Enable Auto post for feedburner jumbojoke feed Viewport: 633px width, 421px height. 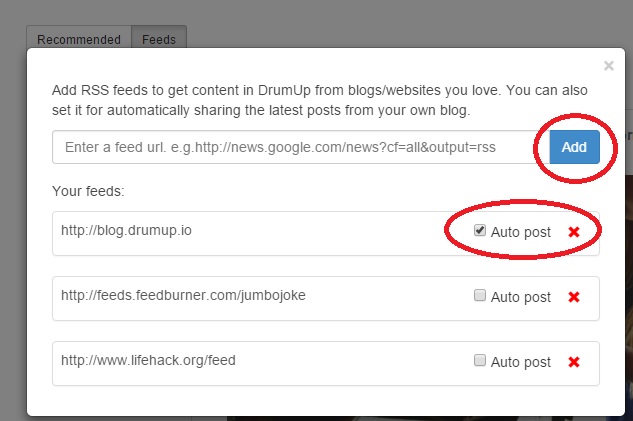click(480, 295)
